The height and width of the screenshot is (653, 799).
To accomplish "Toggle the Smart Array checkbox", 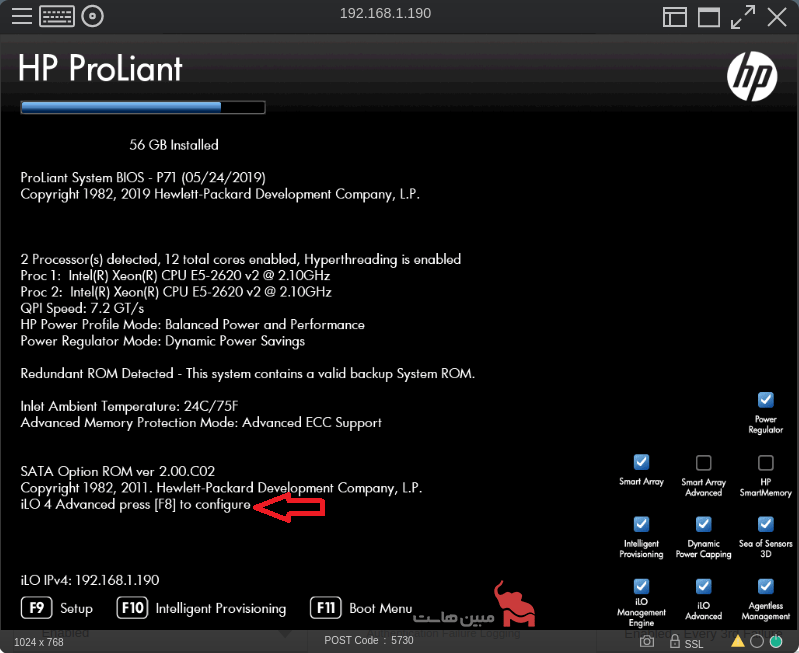I will (641, 462).
